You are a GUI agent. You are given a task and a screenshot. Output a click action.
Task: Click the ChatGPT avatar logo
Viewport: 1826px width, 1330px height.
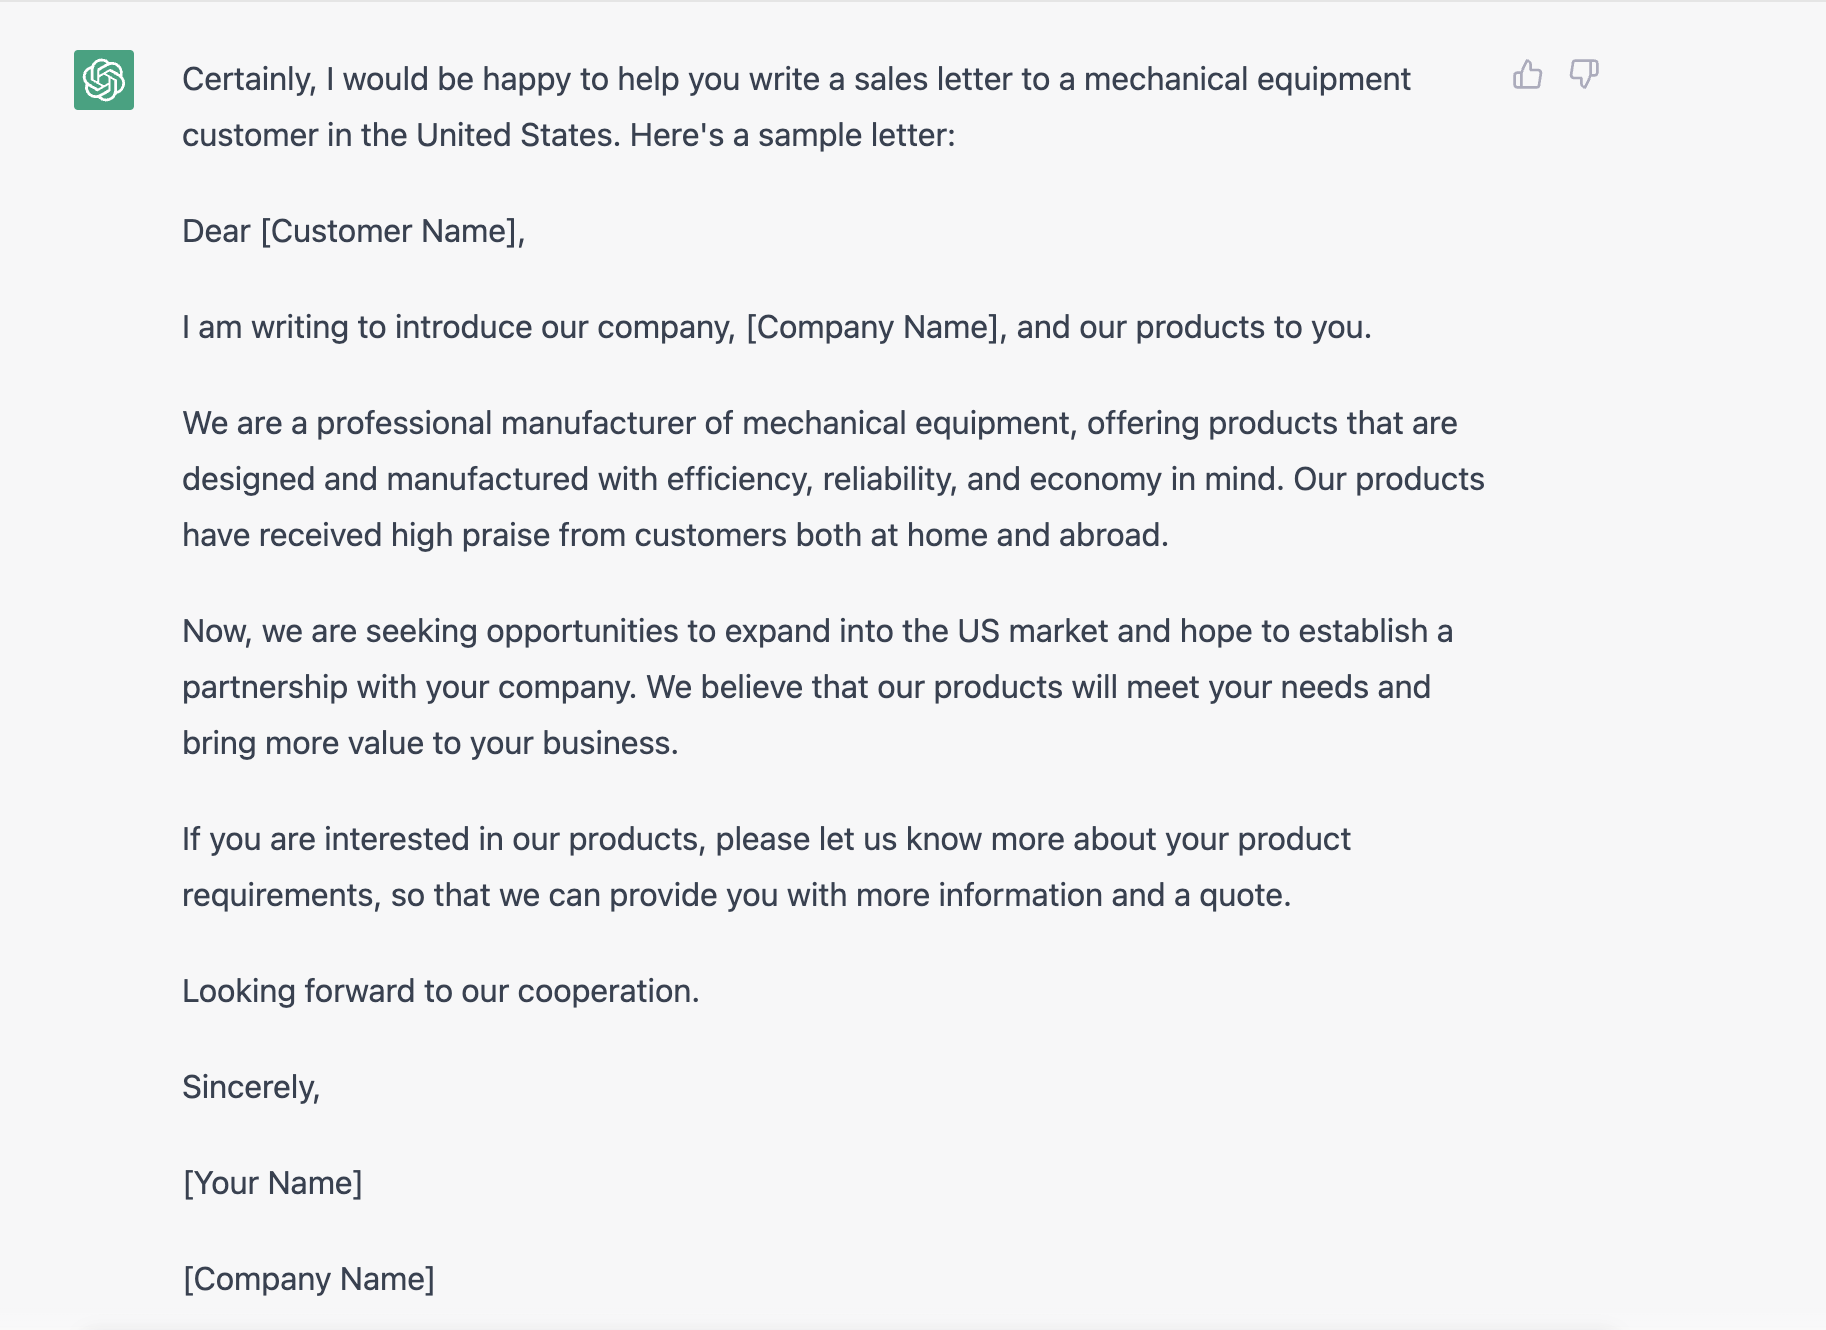104,80
